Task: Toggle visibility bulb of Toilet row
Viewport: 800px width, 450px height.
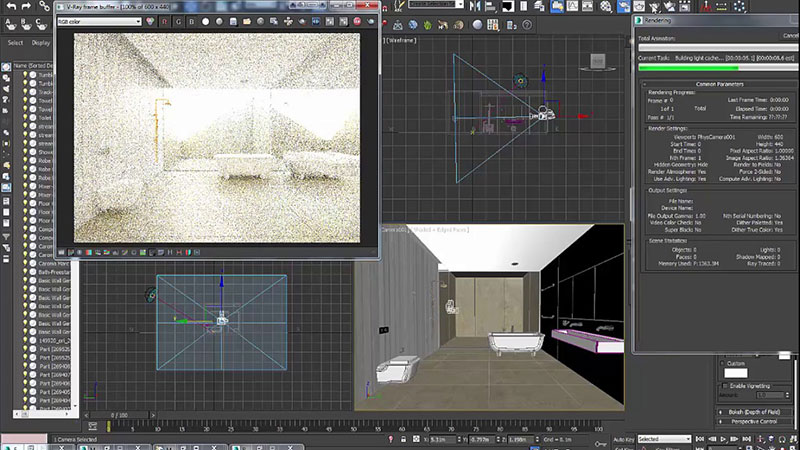Action: [x=24, y=117]
